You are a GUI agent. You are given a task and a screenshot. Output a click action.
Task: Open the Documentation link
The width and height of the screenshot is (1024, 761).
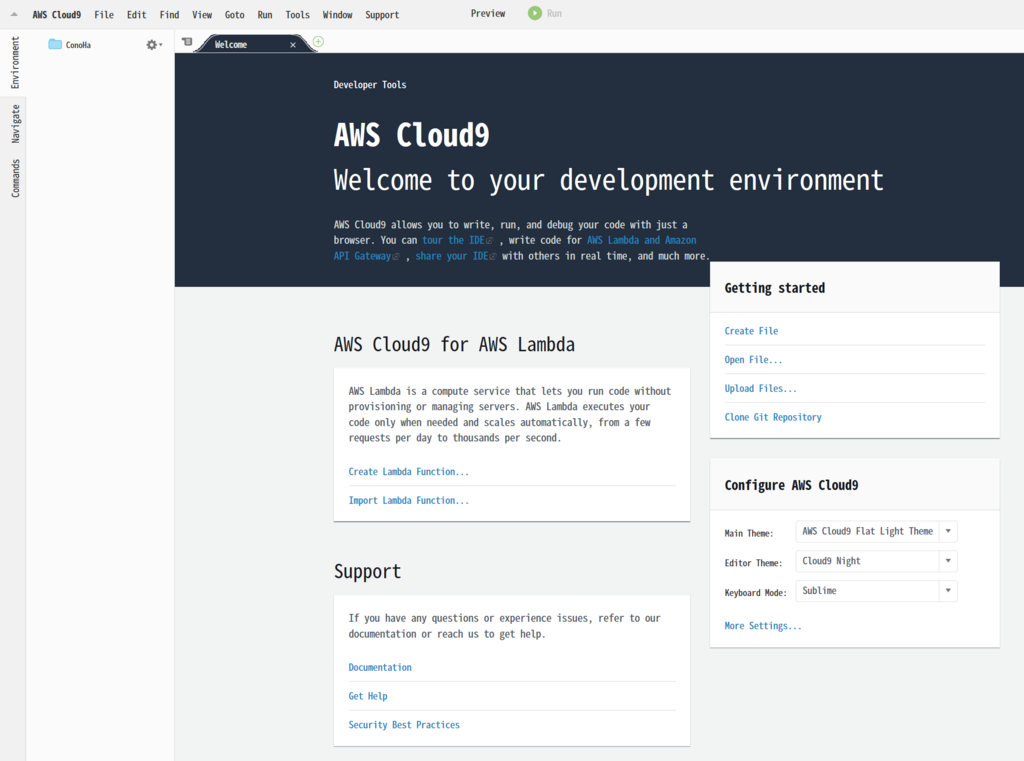(x=379, y=667)
